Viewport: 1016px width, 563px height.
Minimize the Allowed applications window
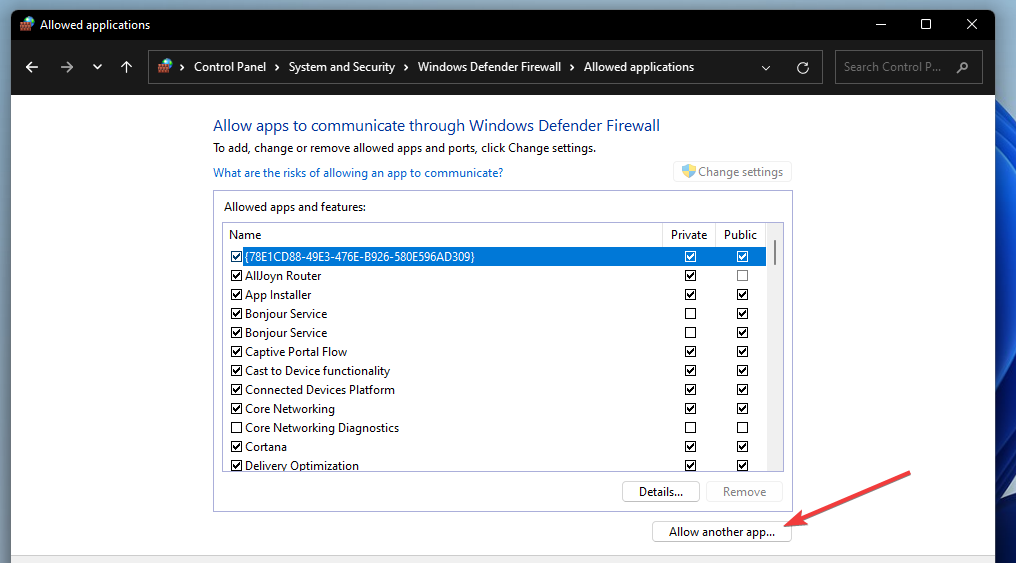pyautogui.click(x=881, y=25)
